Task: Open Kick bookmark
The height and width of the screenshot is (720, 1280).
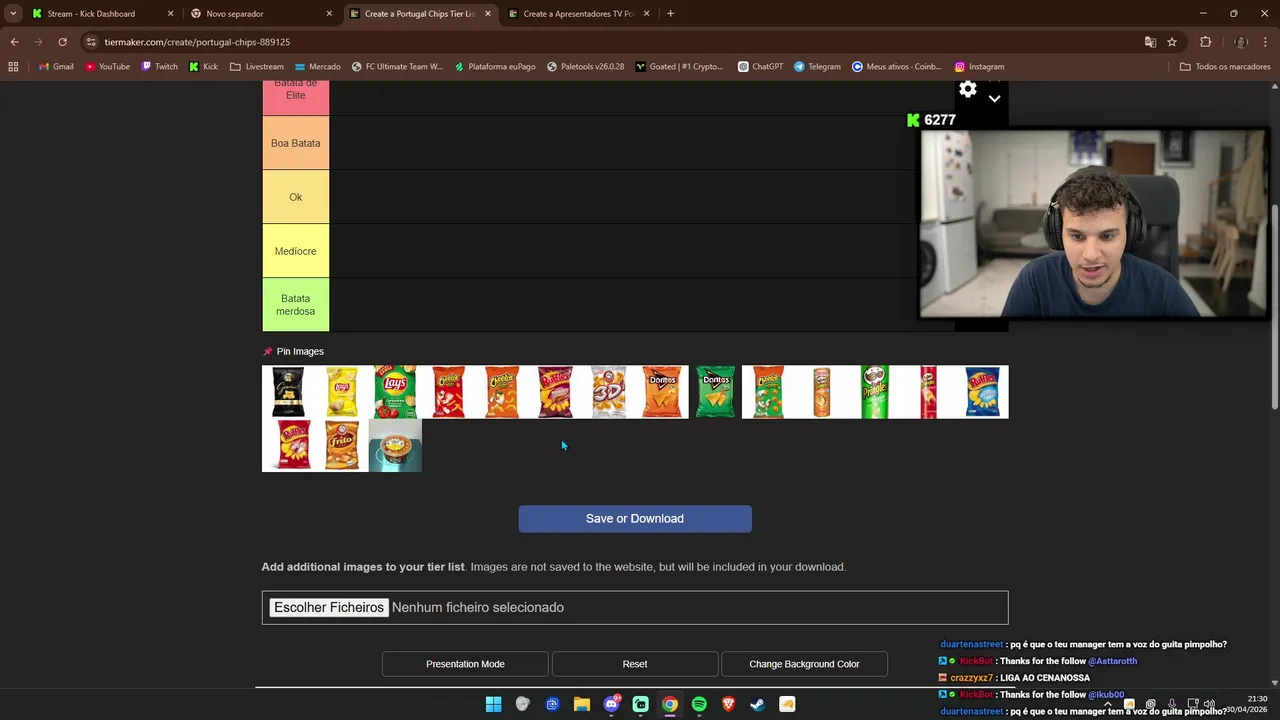Action: (203, 67)
